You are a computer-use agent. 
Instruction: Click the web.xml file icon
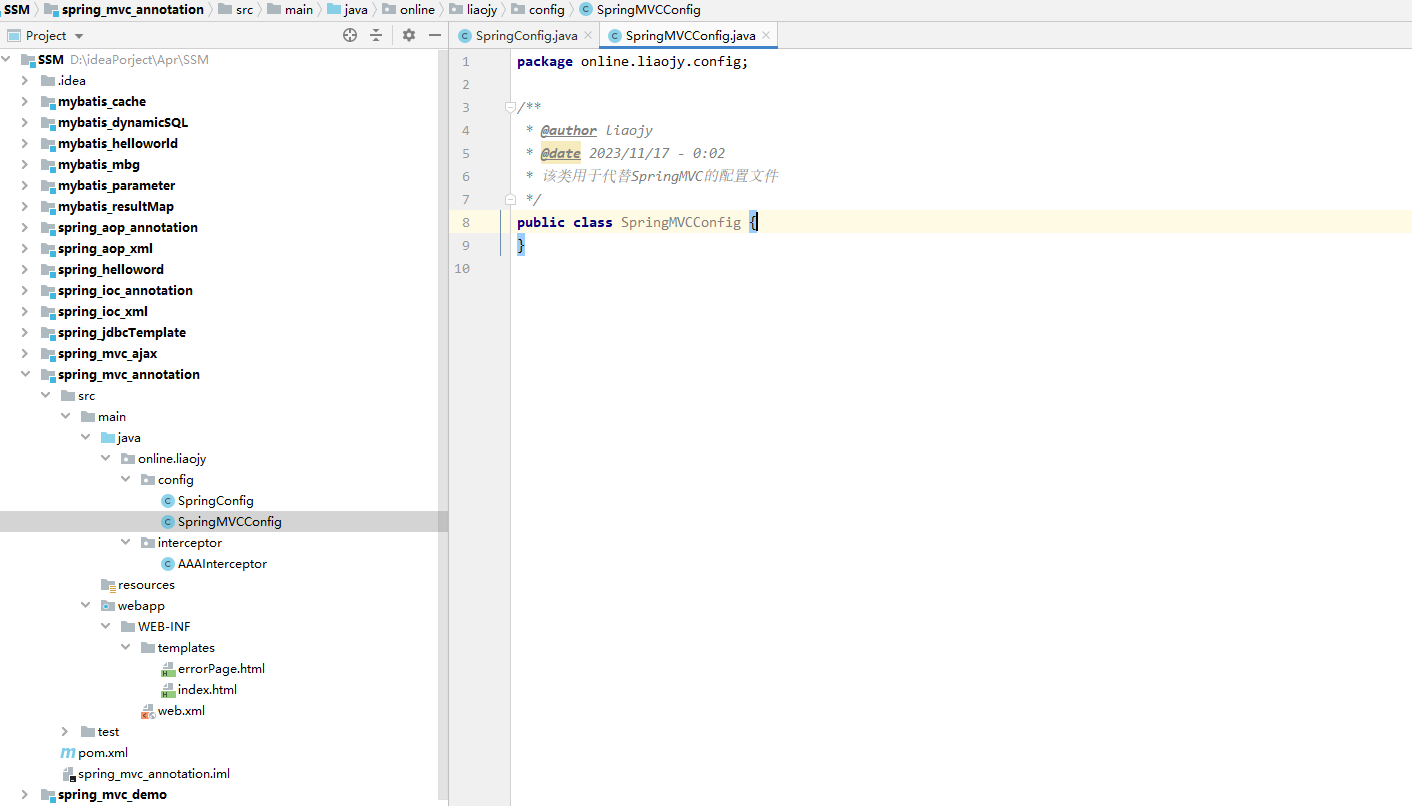tap(148, 711)
